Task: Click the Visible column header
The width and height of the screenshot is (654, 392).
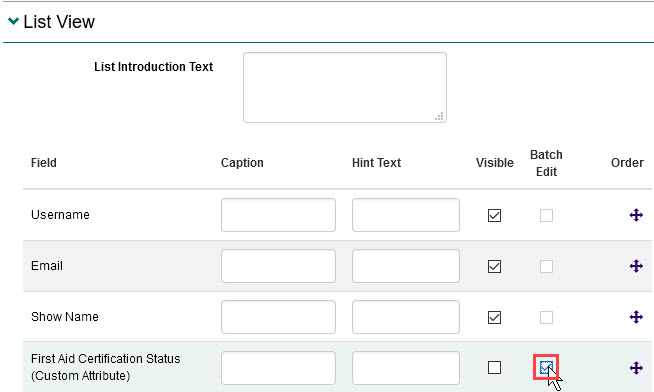Action: [x=495, y=163]
